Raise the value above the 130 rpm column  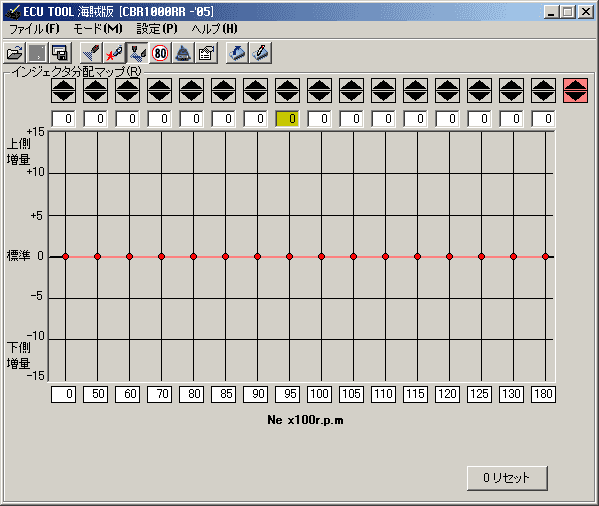(x=512, y=85)
